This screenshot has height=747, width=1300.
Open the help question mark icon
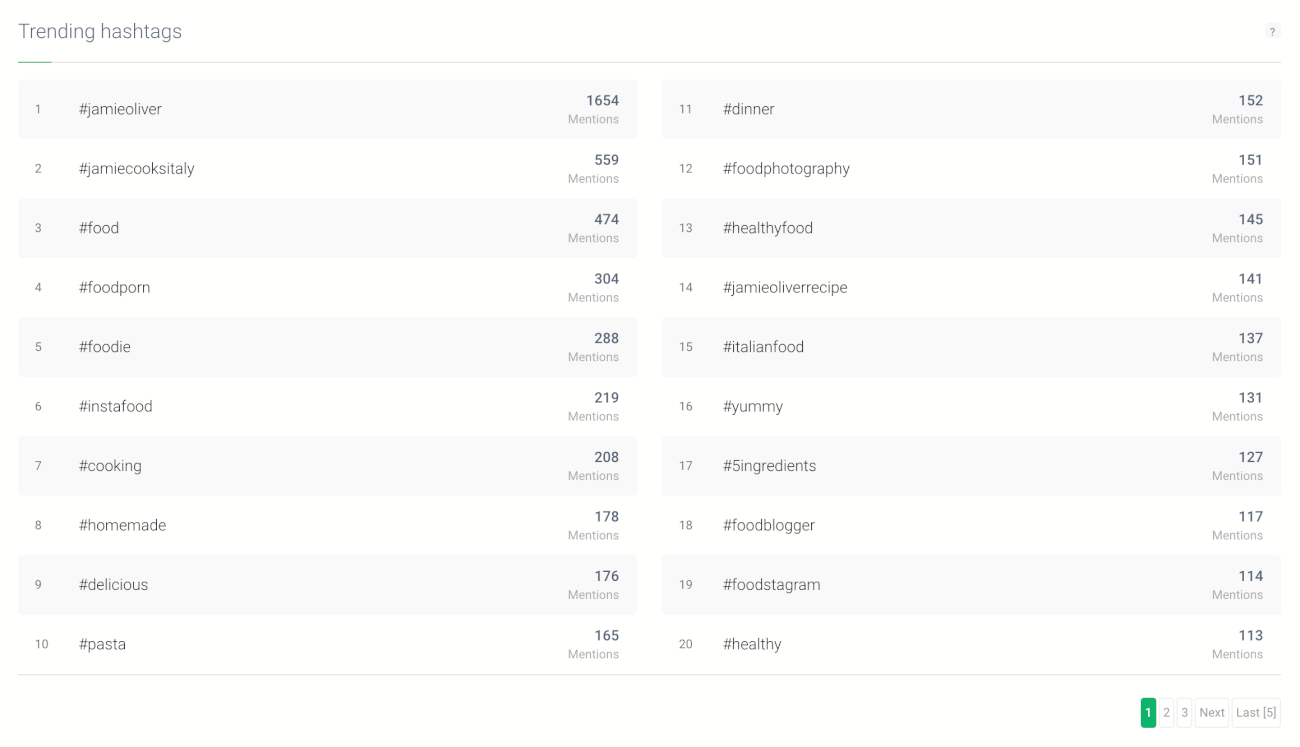1272,32
